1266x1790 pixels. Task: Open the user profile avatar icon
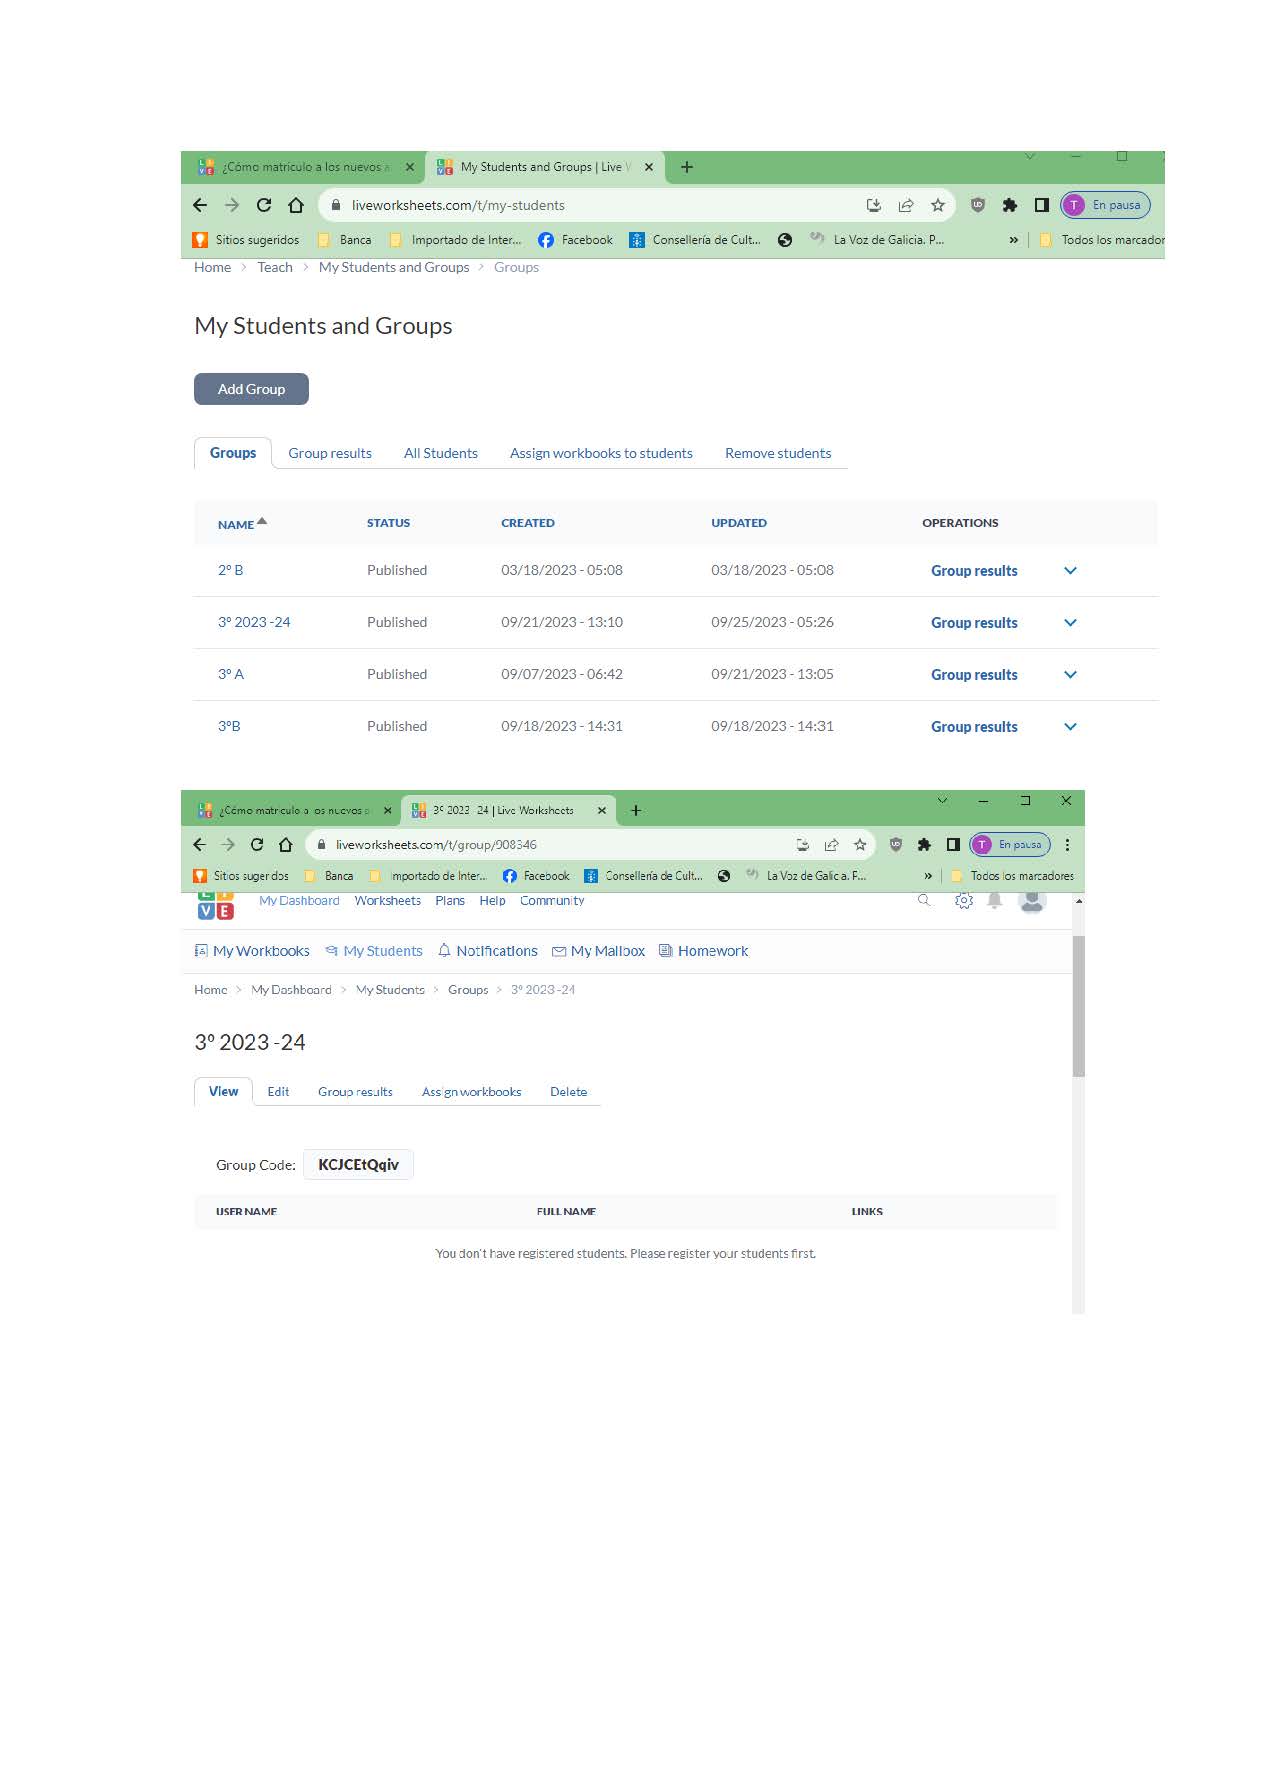[1032, 901]
